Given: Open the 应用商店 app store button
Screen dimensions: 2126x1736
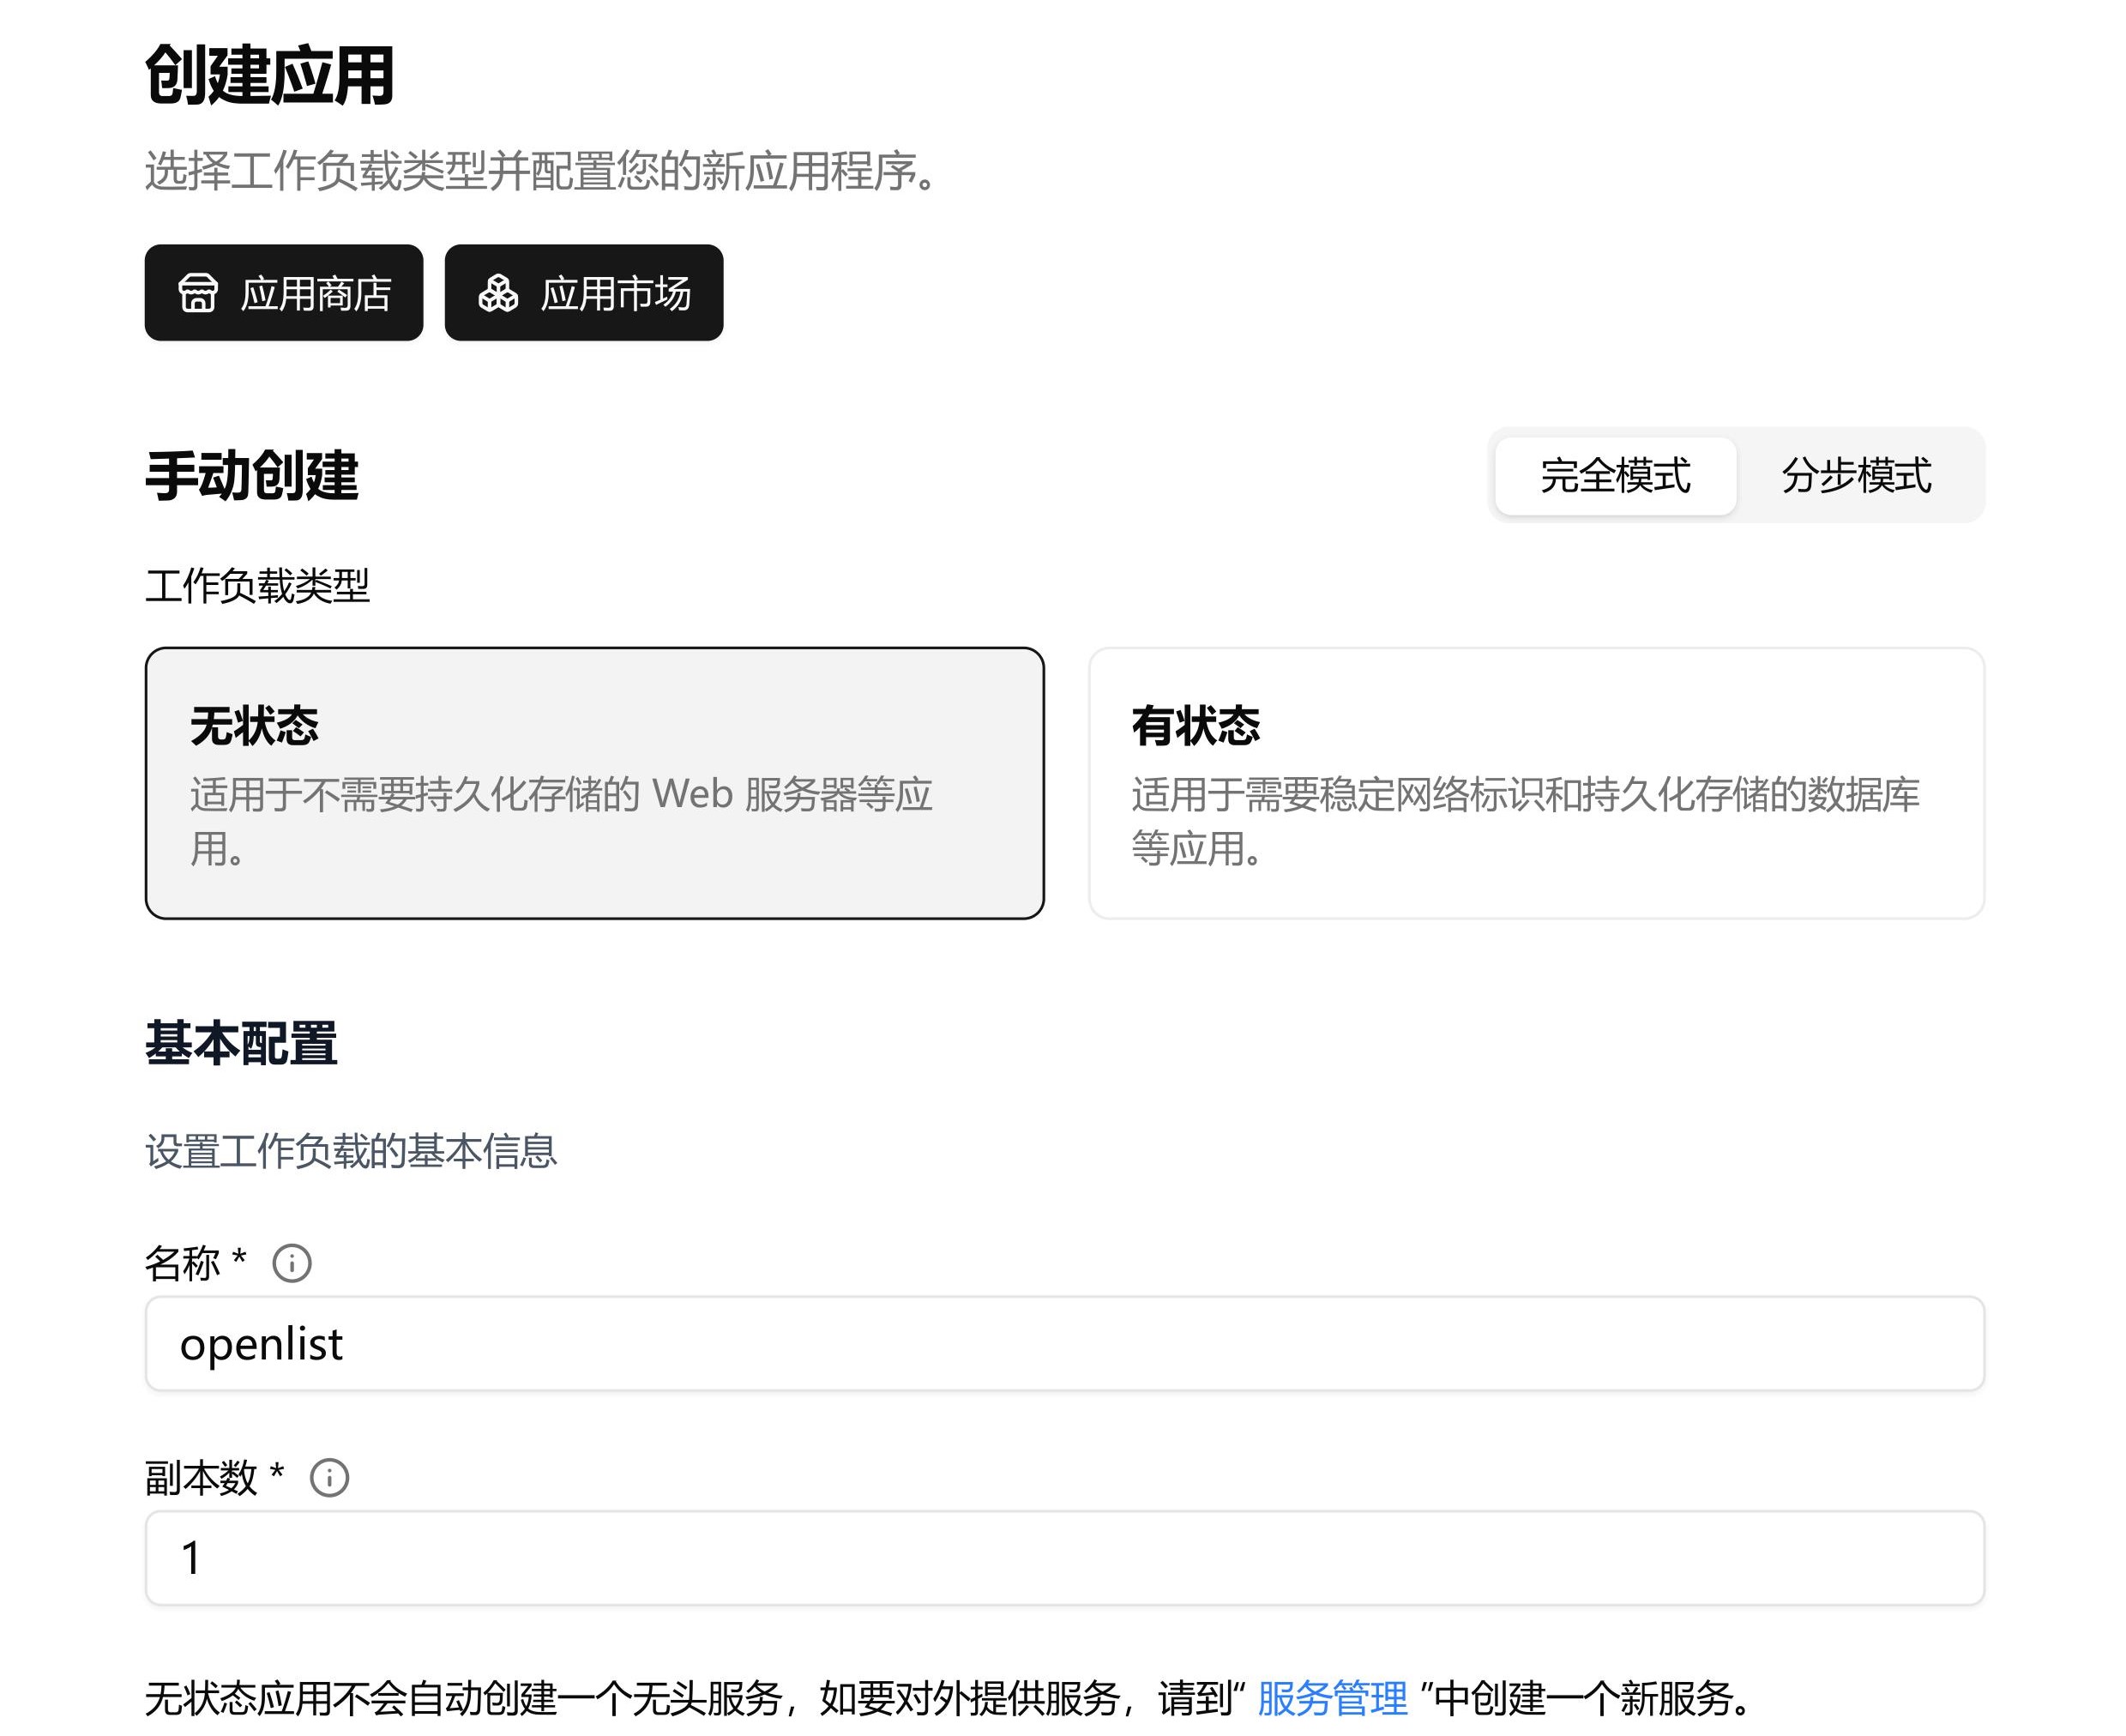Looking at the screenshot, I should (x=284, y=293).
